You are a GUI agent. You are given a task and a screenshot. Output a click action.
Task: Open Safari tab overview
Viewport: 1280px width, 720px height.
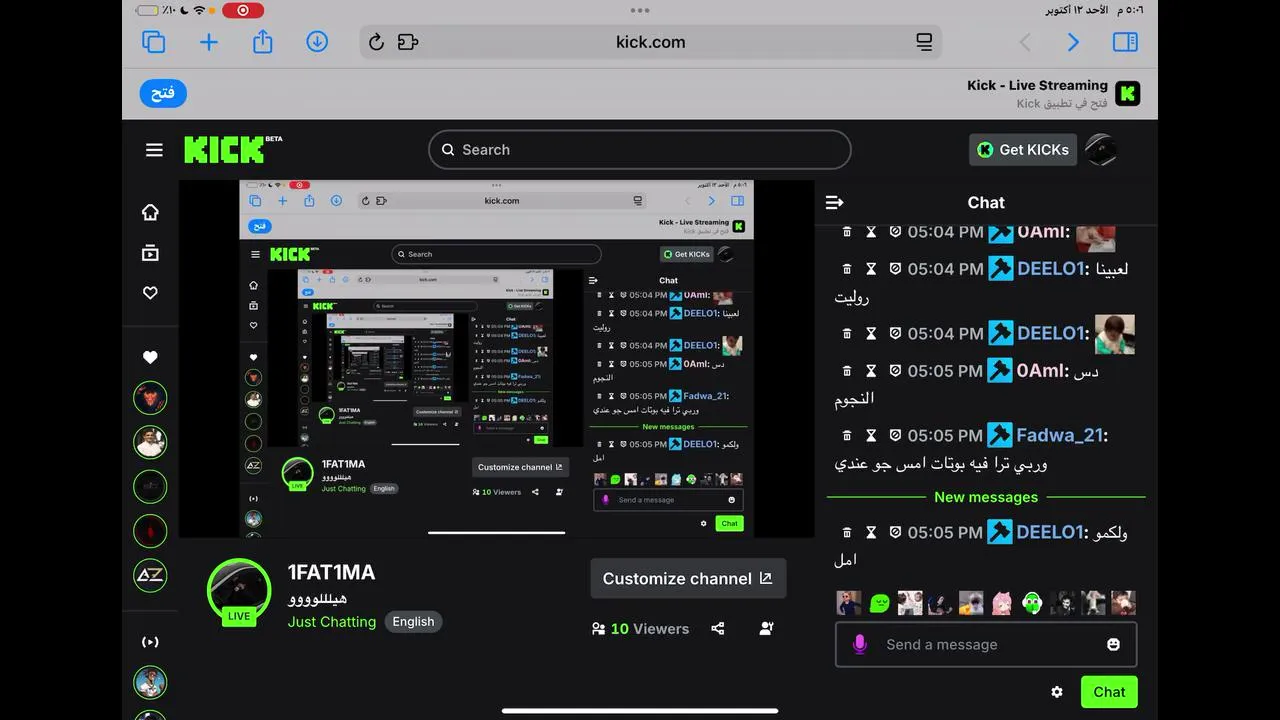tap(153, 42)
